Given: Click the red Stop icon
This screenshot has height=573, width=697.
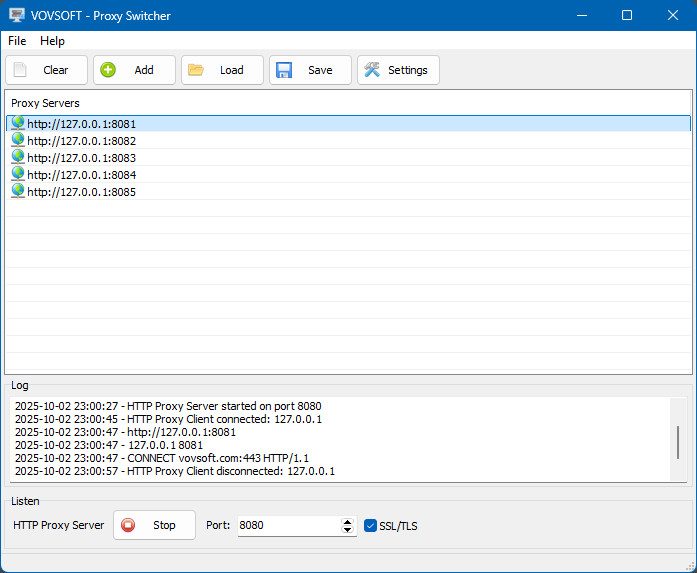Looking at the screenshot, I should (x=128, y=525).
